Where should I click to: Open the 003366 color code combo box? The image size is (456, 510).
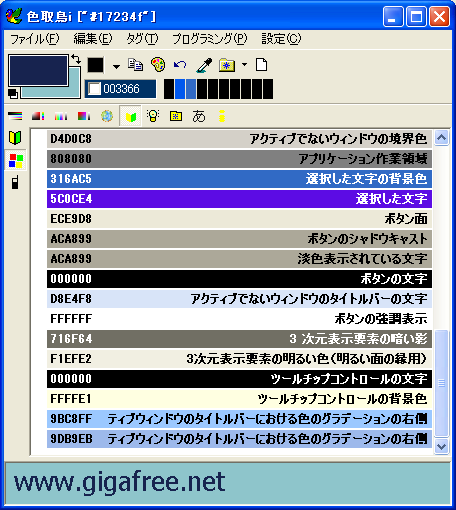tap(120, 89)
